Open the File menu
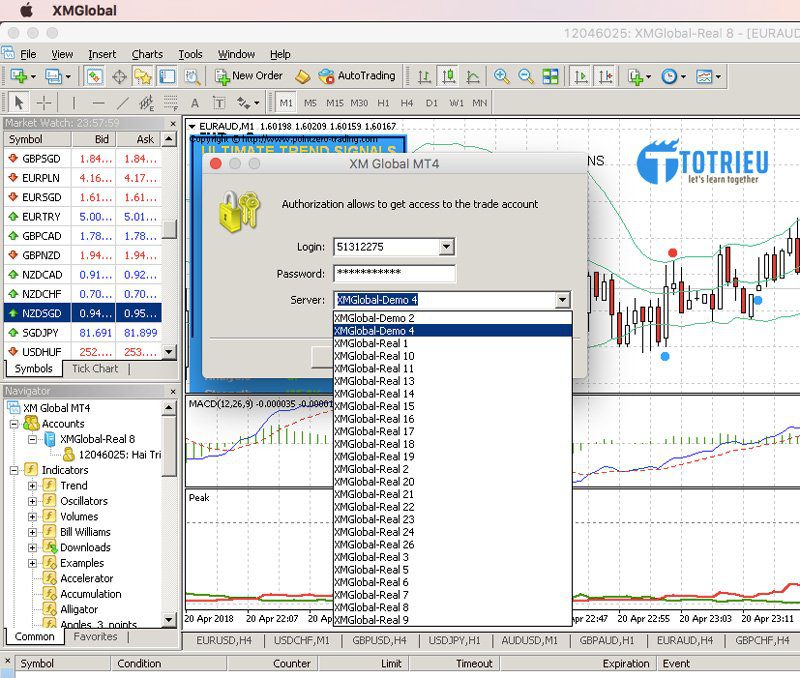Viewport: 800px width, 678px height. pyautogui.click(x=28, y=54)
